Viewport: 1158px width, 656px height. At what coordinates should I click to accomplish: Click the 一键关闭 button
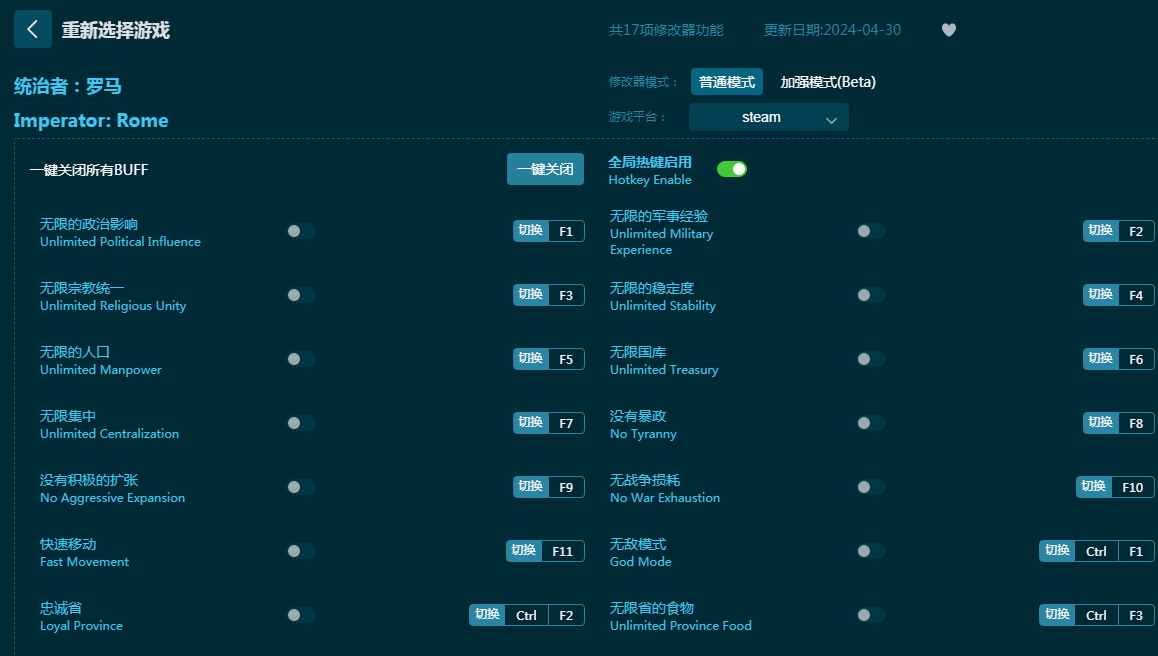coord(545,169)
